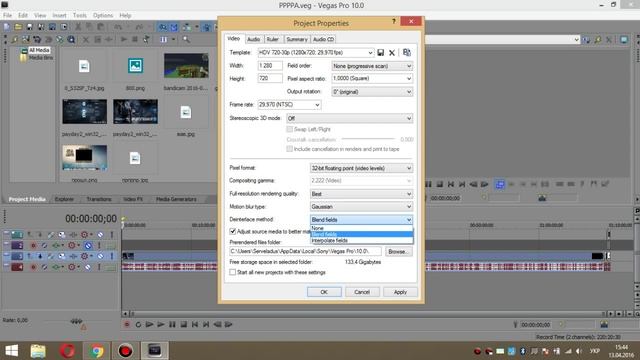The width and height of the screenshot is (640, 360).
Task: Select None in the deinterlace list
Action: point(362,228)
